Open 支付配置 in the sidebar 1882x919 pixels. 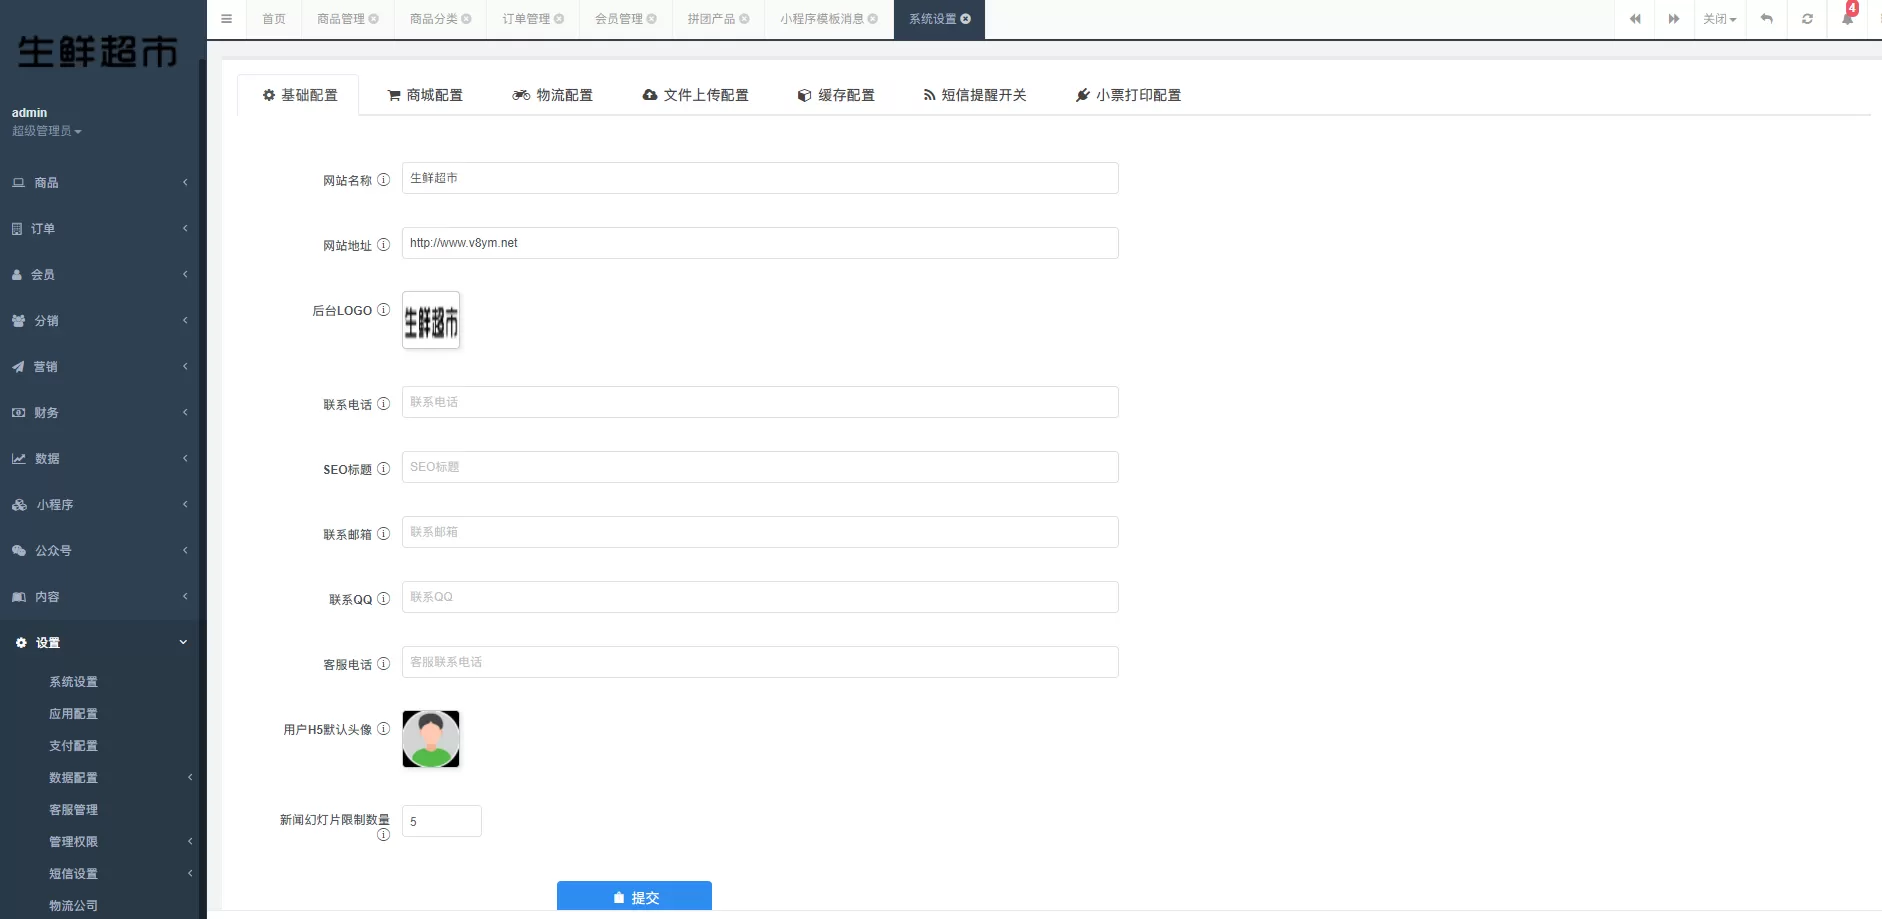(x=74, y=746)
